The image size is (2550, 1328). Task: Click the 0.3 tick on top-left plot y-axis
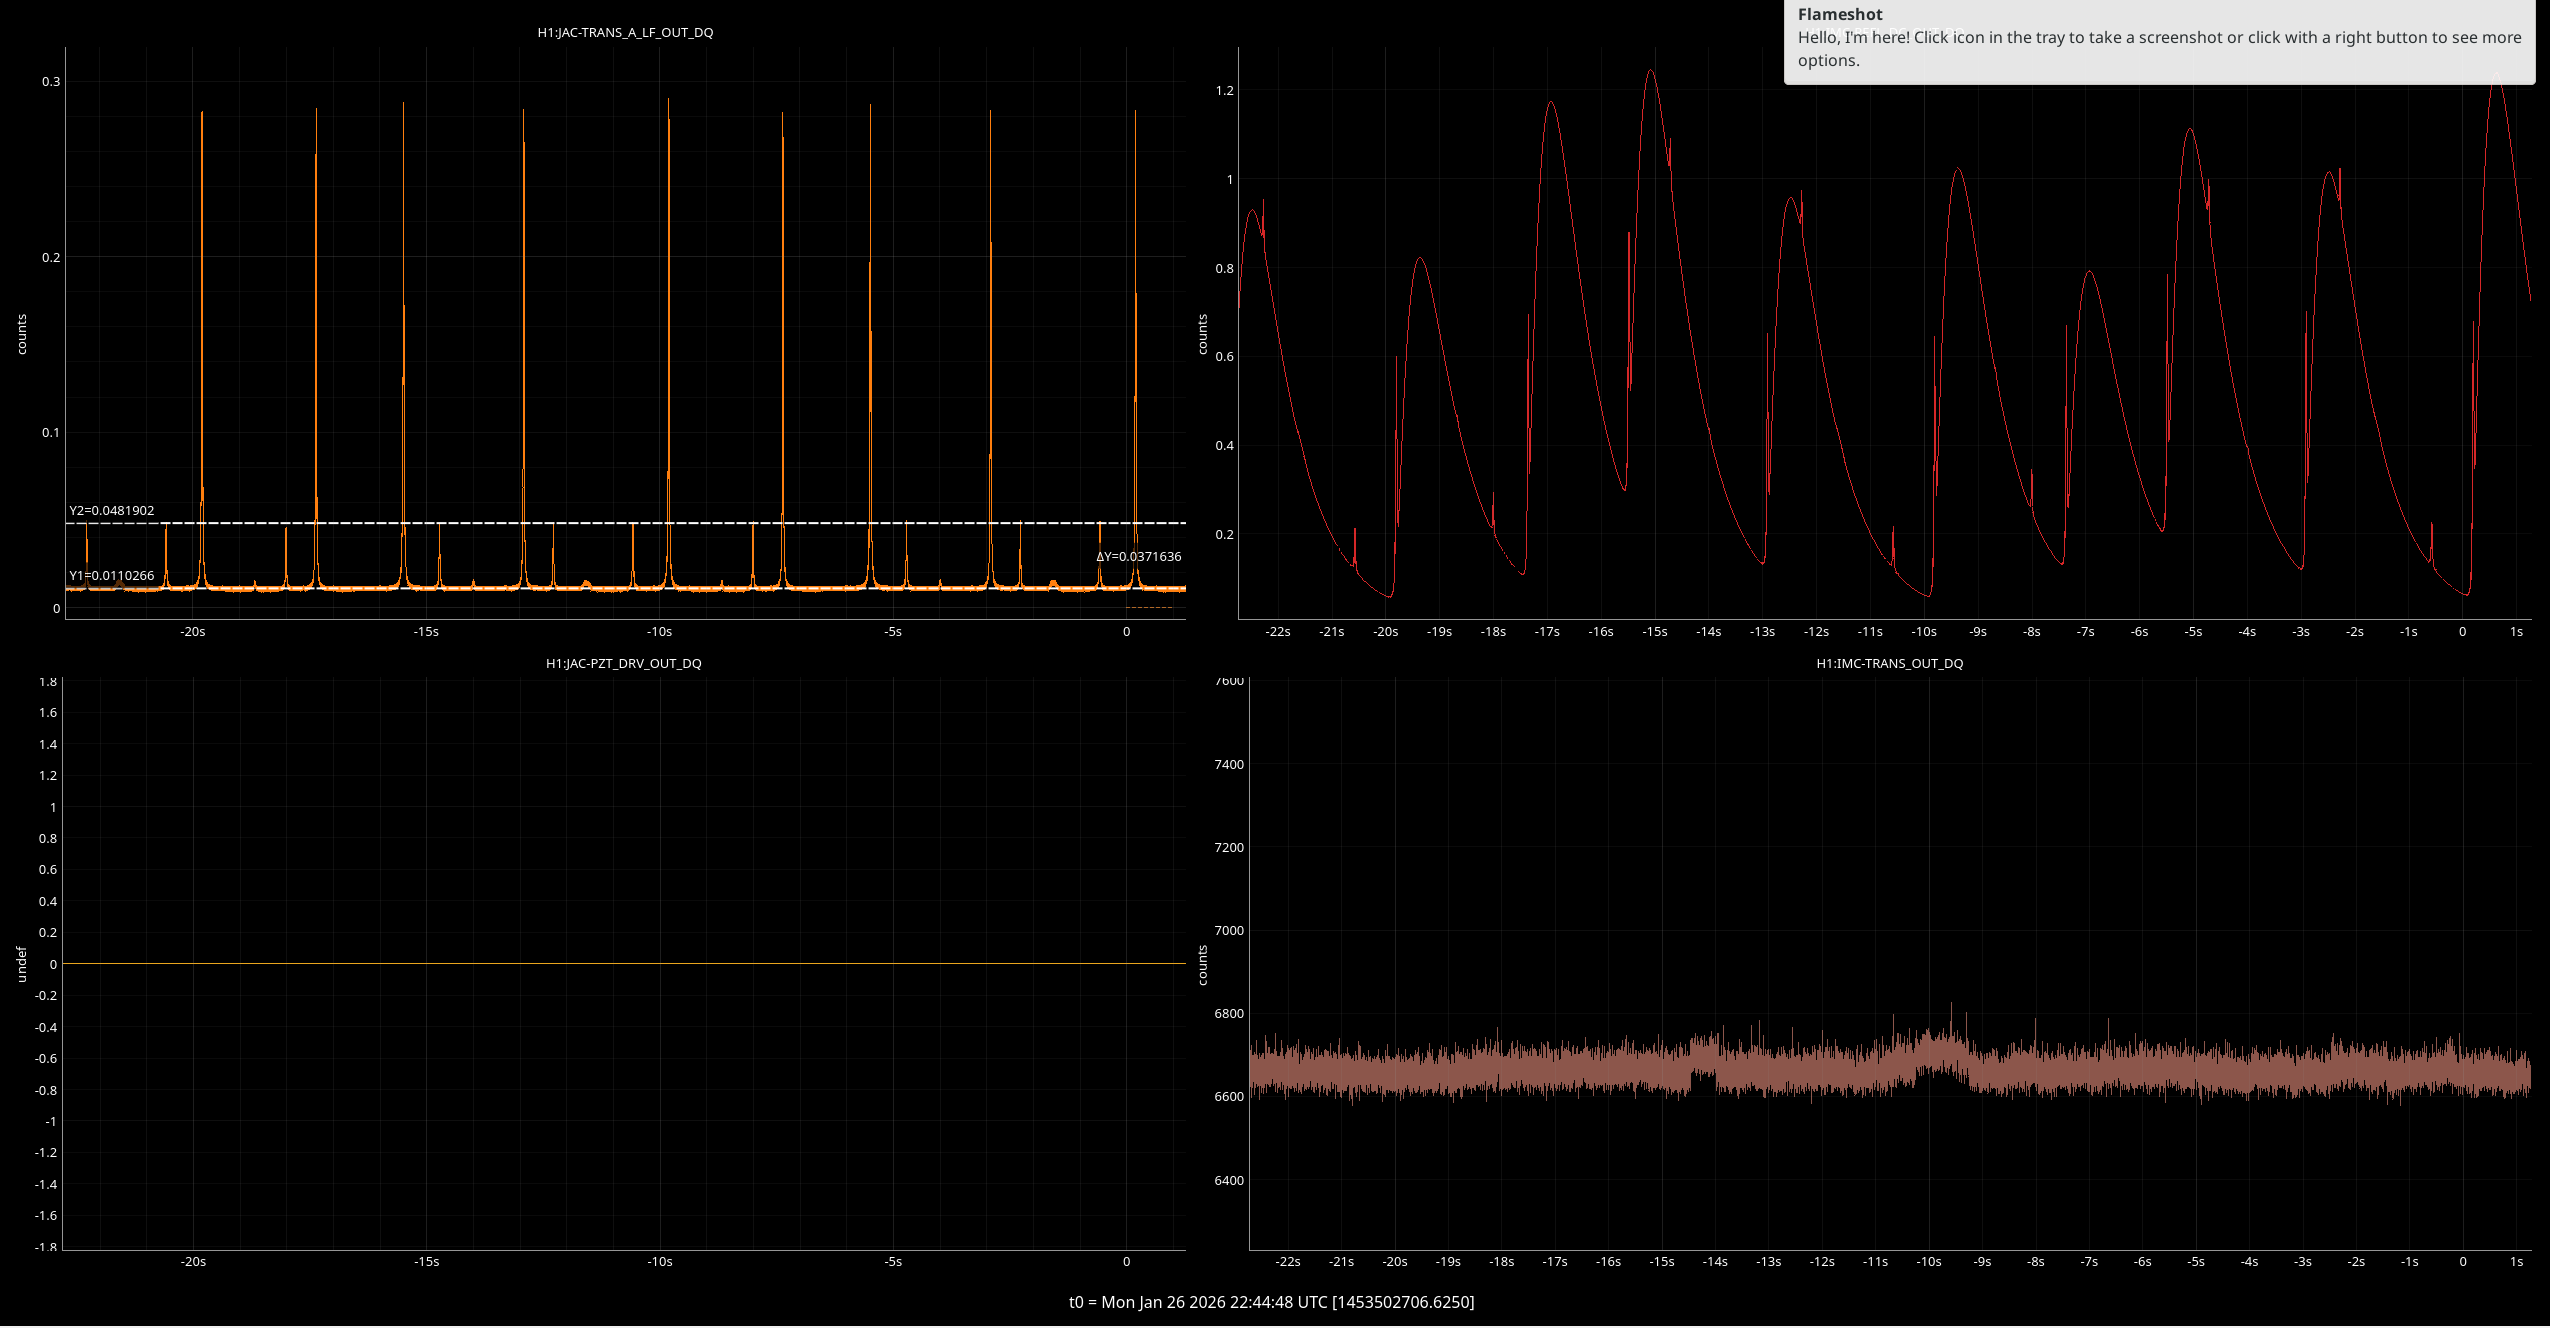tap(51, 81)
